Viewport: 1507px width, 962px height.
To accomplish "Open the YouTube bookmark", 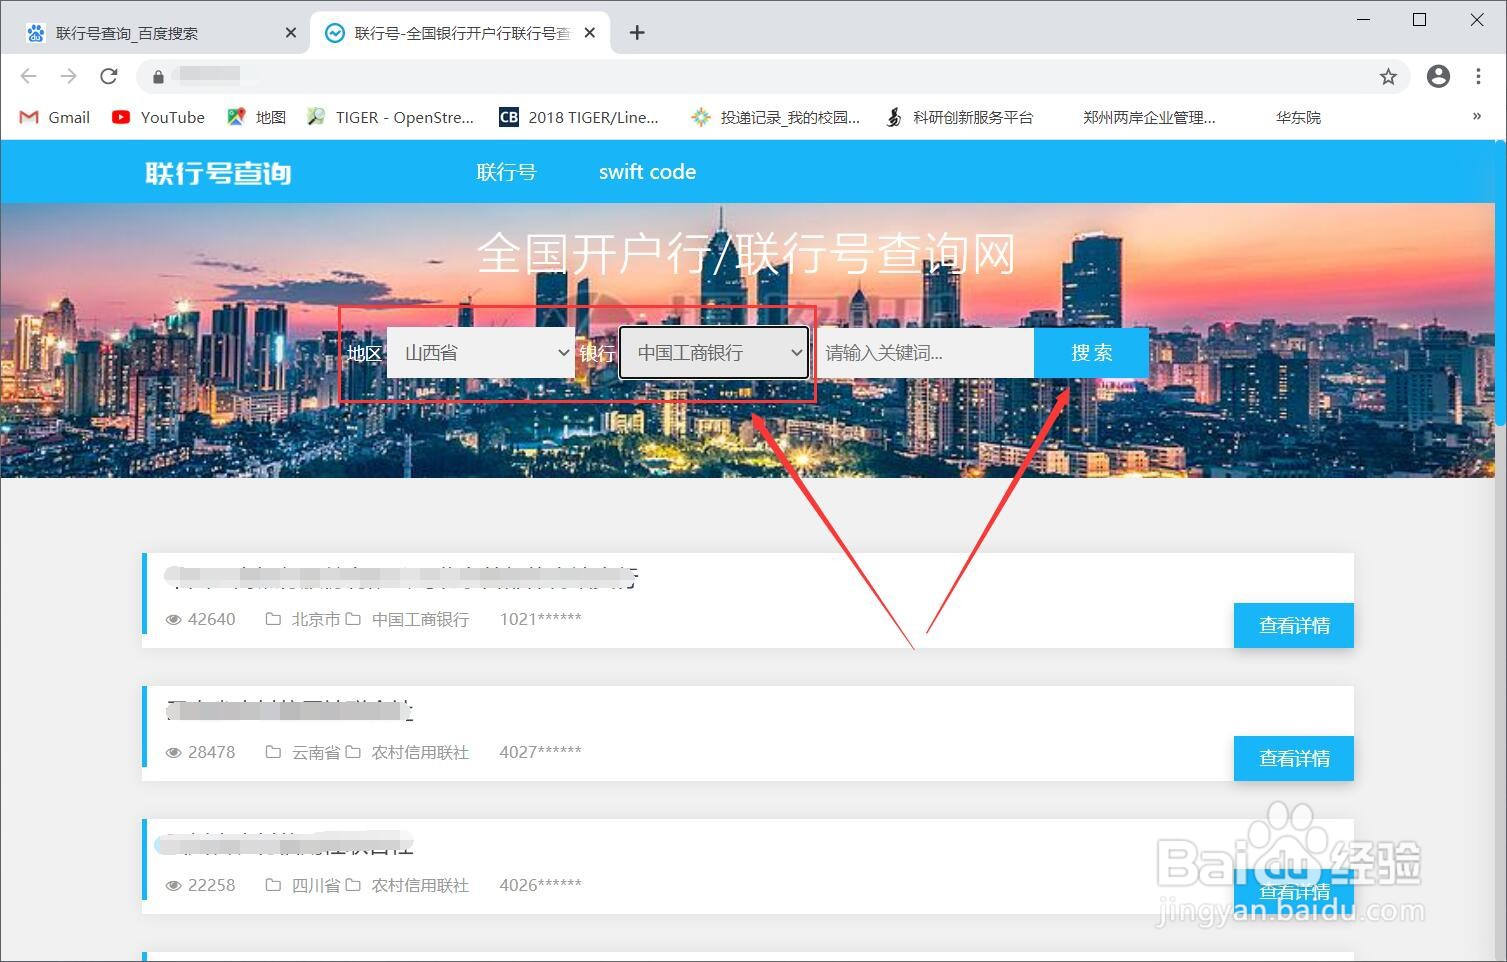I will click(x=157, y=117).
